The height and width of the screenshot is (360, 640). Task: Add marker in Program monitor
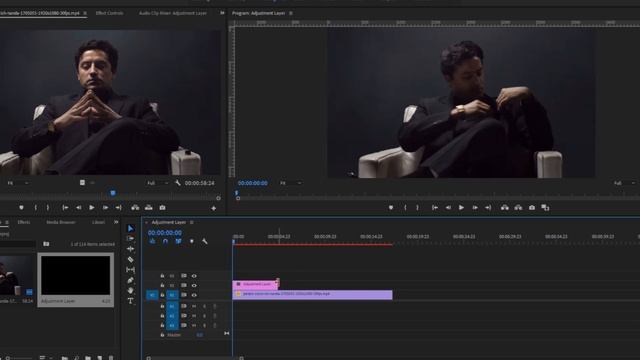pos(391,208)
